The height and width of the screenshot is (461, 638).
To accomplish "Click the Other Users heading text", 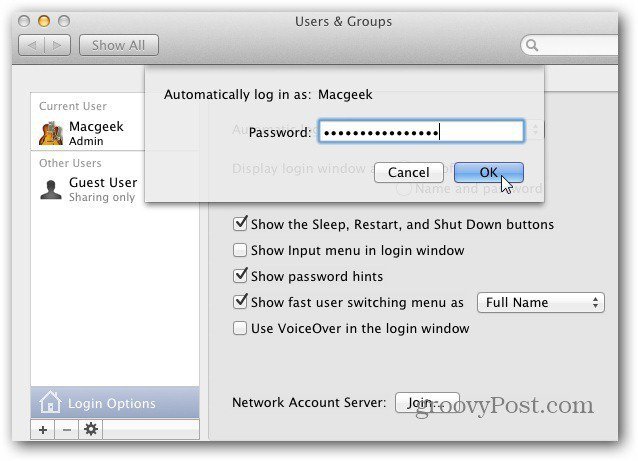I will 70,163.
